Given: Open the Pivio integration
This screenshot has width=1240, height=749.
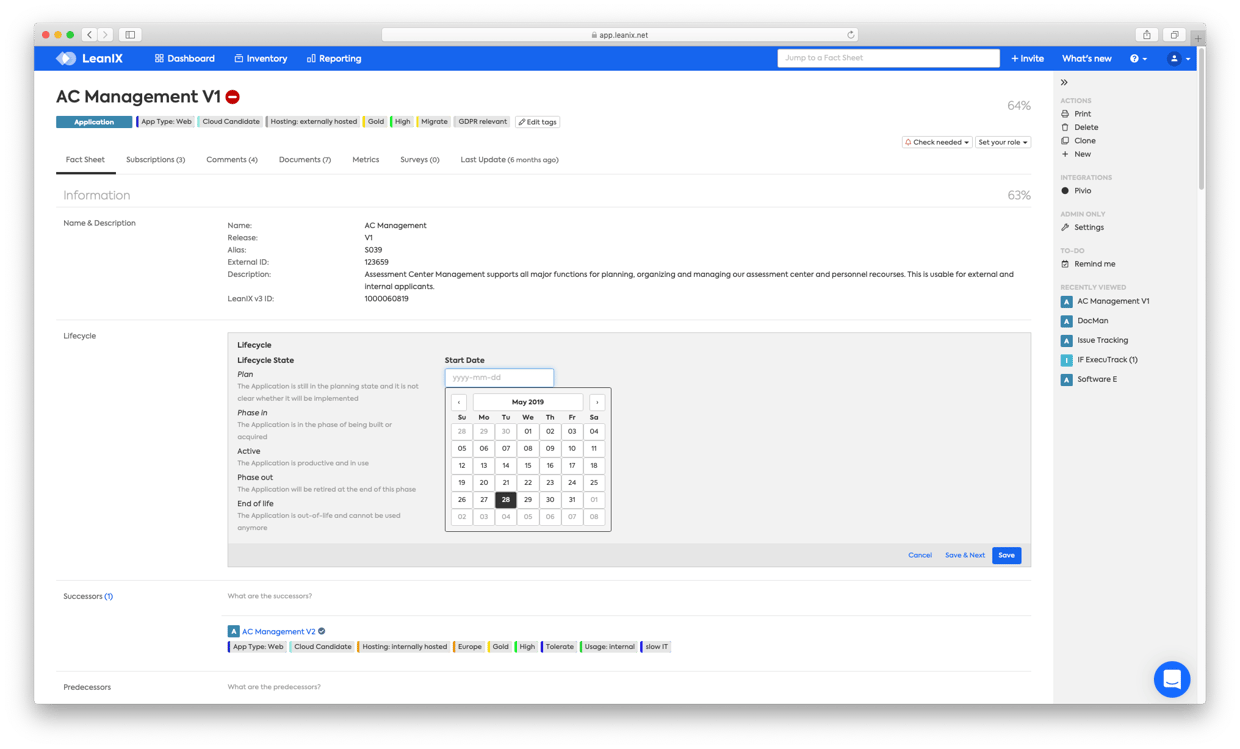Looking at the screenshot, I should (1083, 190).
